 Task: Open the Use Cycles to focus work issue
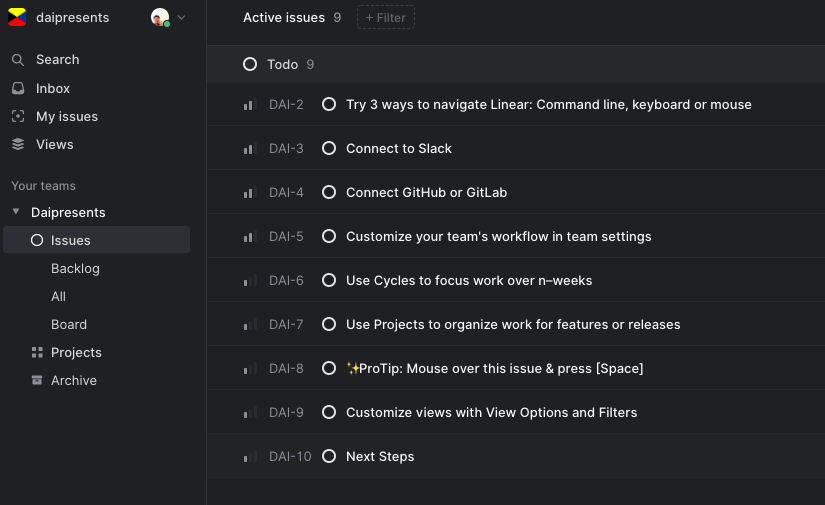(x=469, y=281)
